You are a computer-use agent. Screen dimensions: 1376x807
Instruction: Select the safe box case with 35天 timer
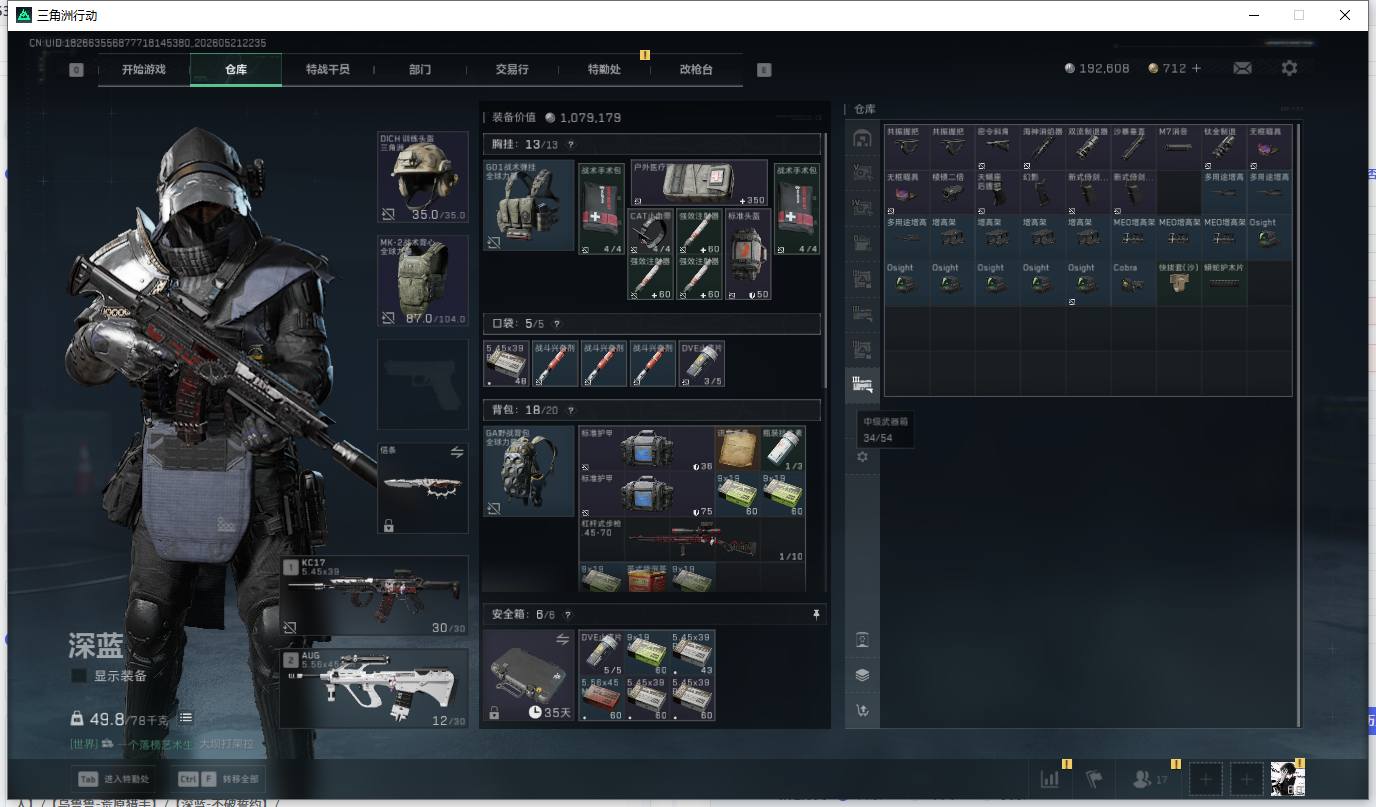point(528,676)
